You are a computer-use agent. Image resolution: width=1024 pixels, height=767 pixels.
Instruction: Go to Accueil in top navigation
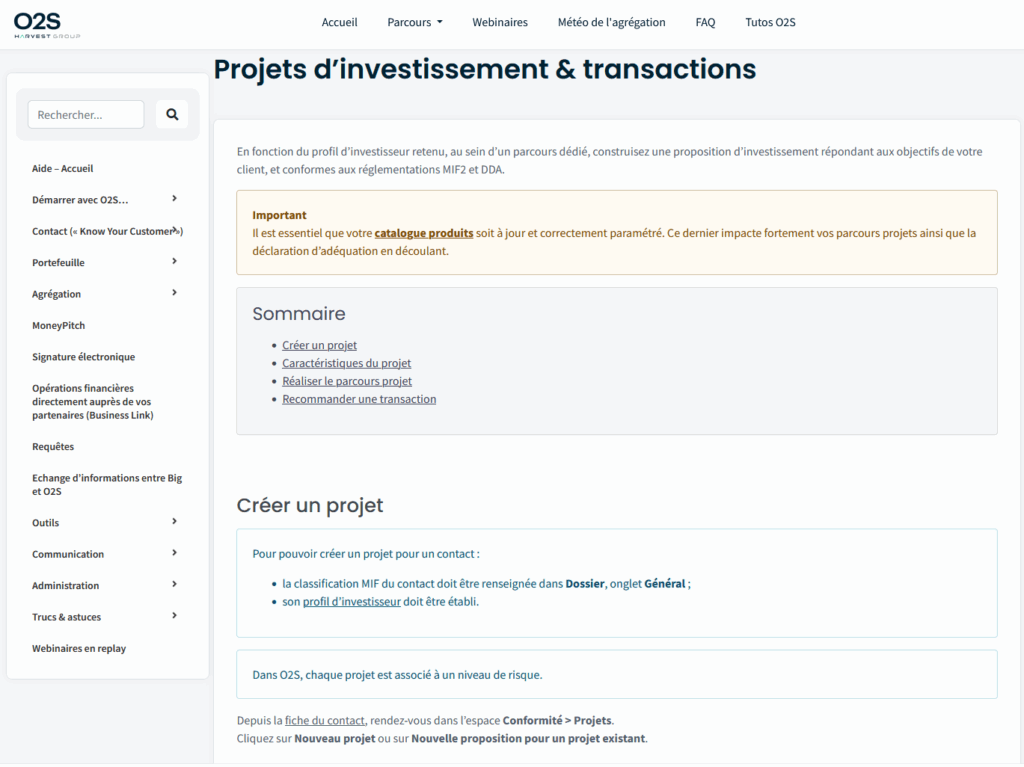339,22
